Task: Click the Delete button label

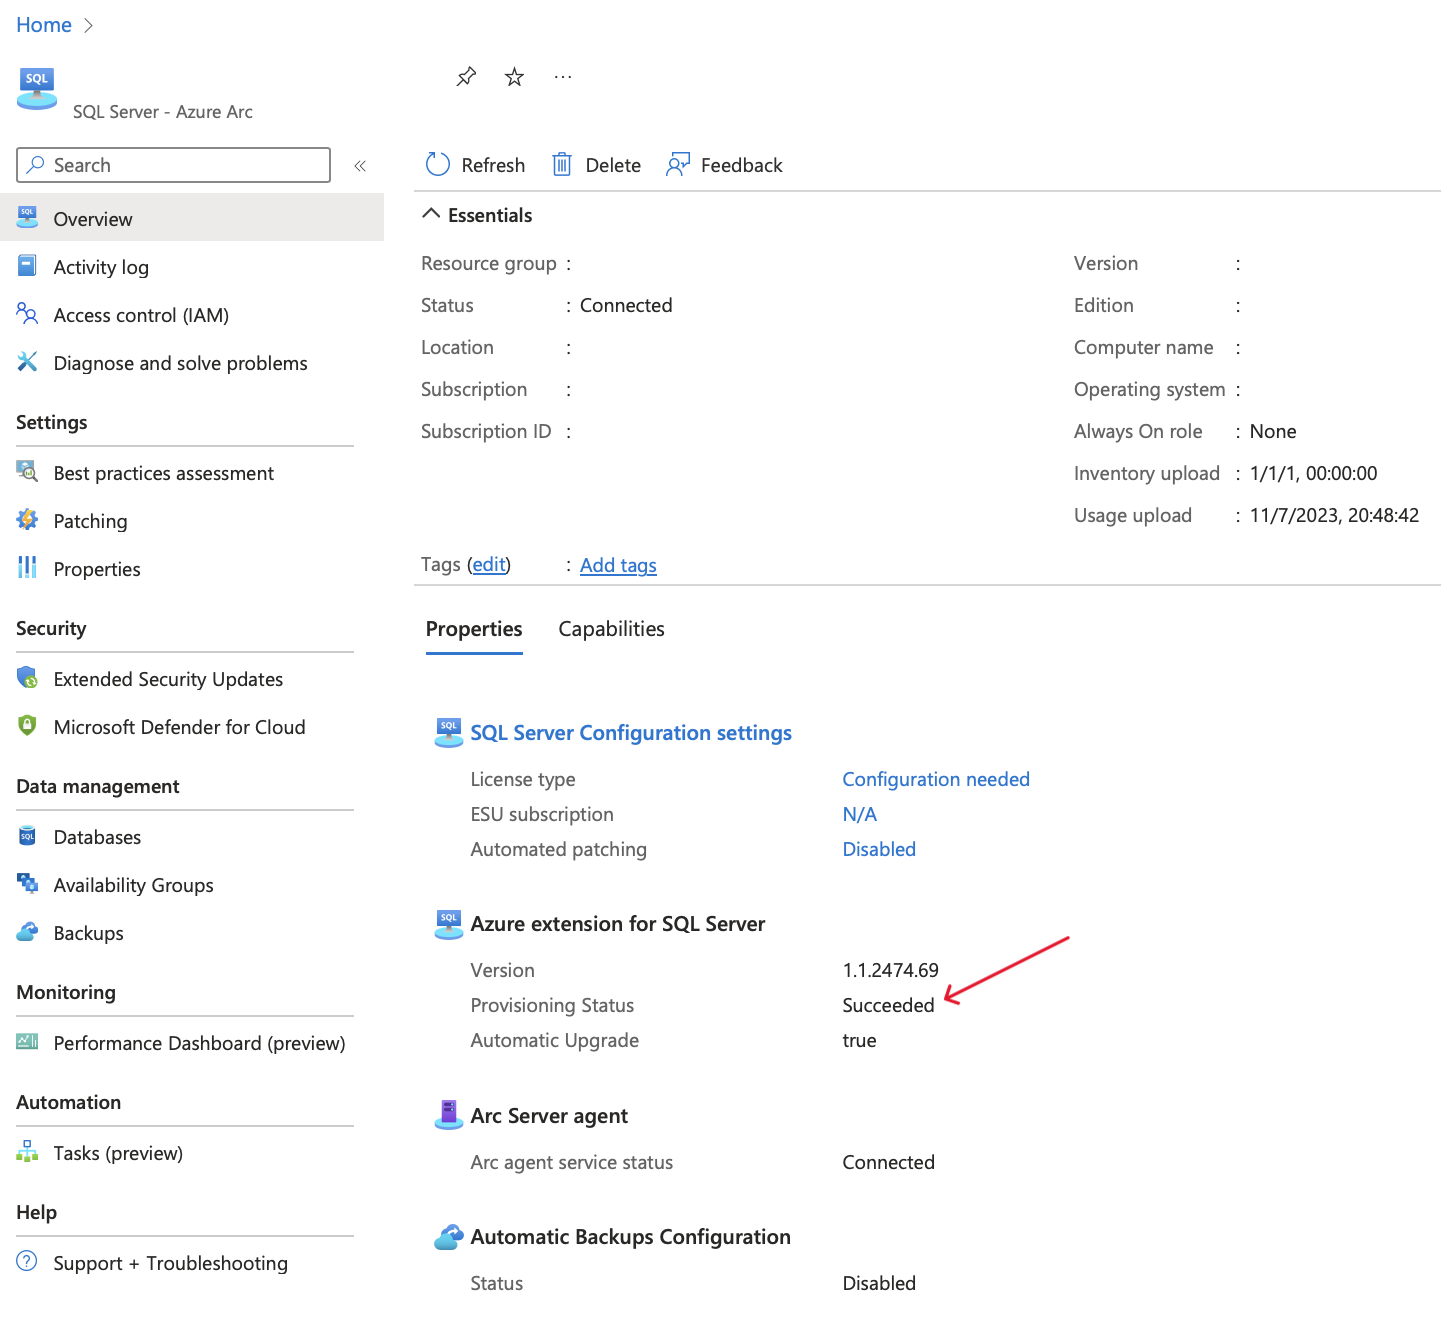Action: point(613,165)
